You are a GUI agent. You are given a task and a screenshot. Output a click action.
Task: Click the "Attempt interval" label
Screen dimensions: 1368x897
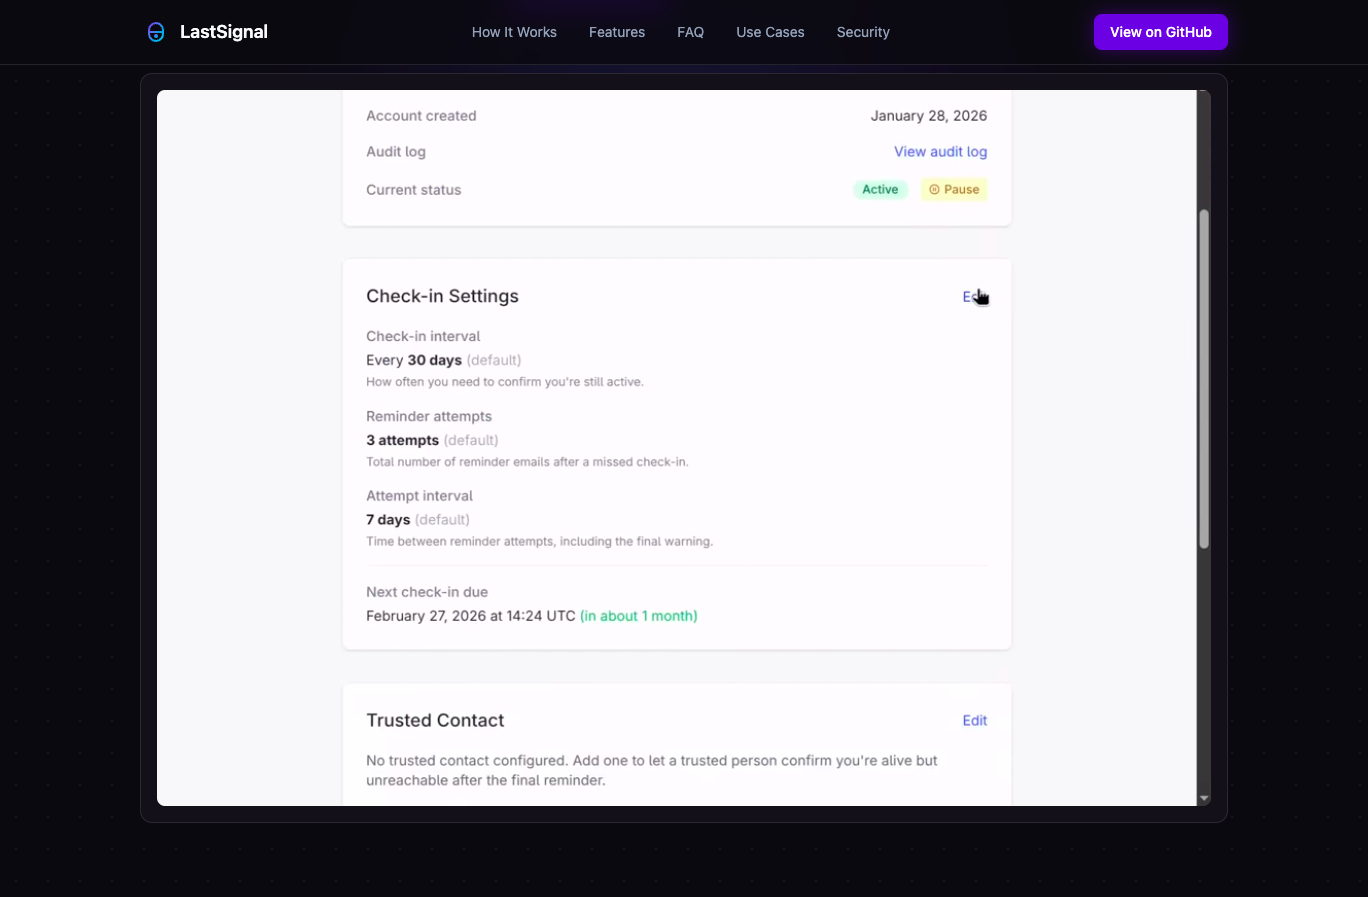click(419, 496)
